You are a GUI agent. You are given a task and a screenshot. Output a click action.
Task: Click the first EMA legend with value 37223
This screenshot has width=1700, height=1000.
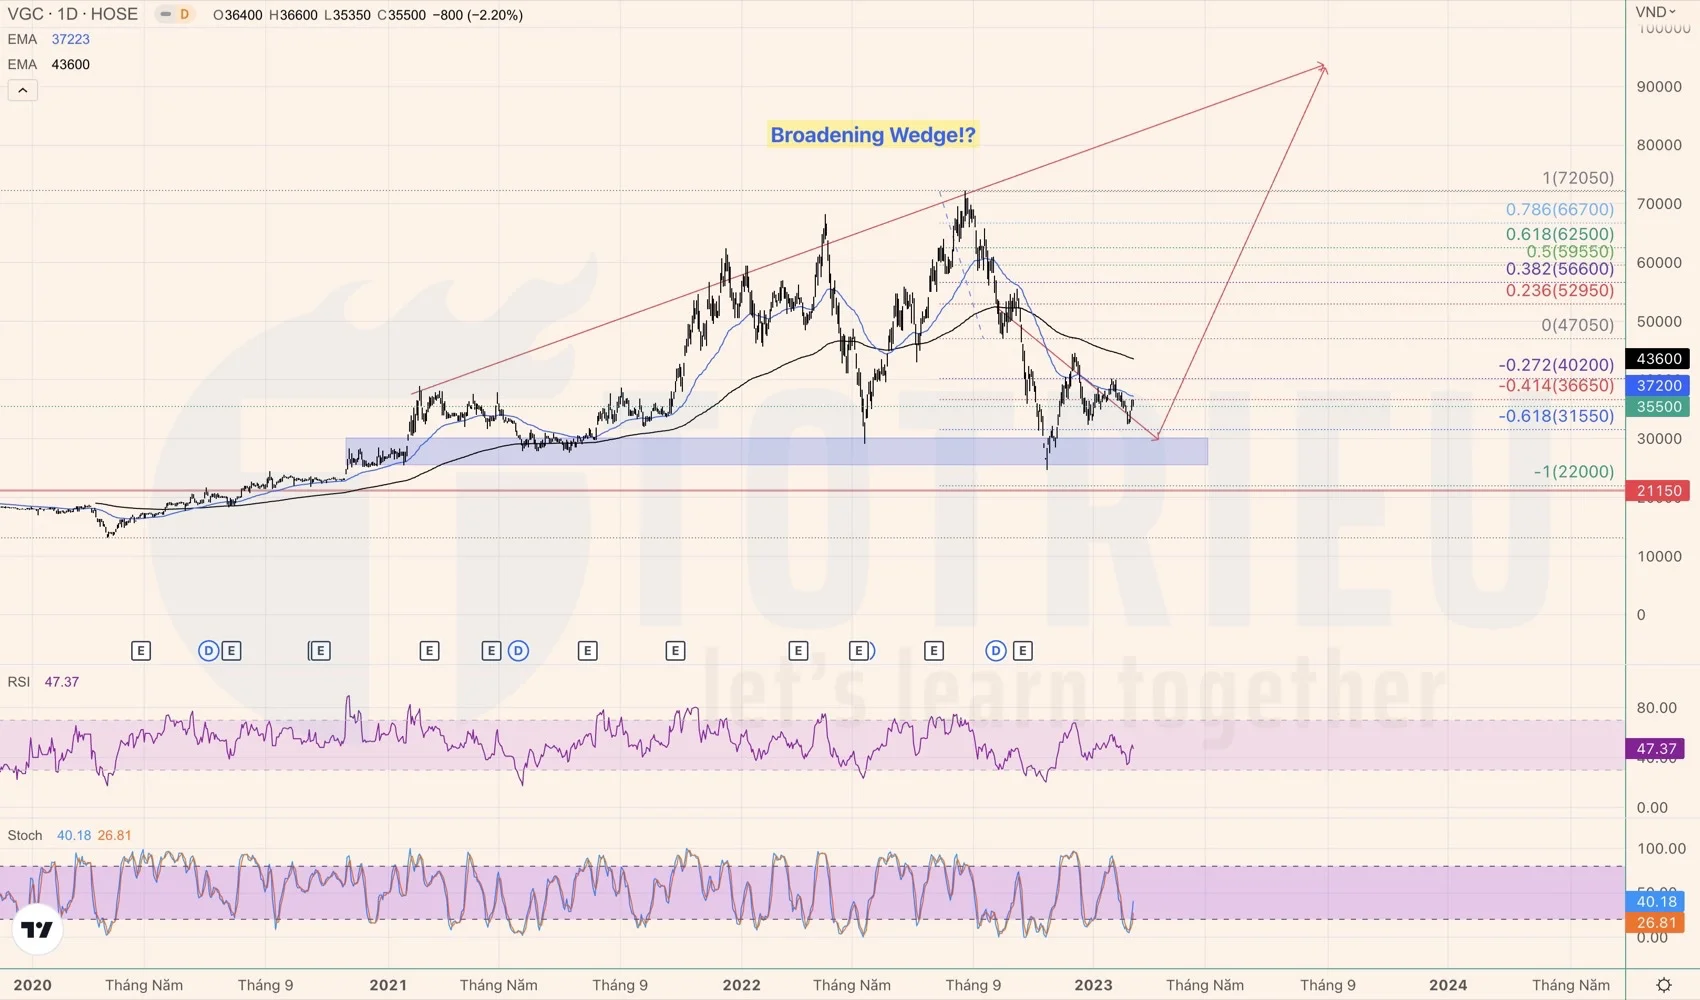click(x=22, y=39)
